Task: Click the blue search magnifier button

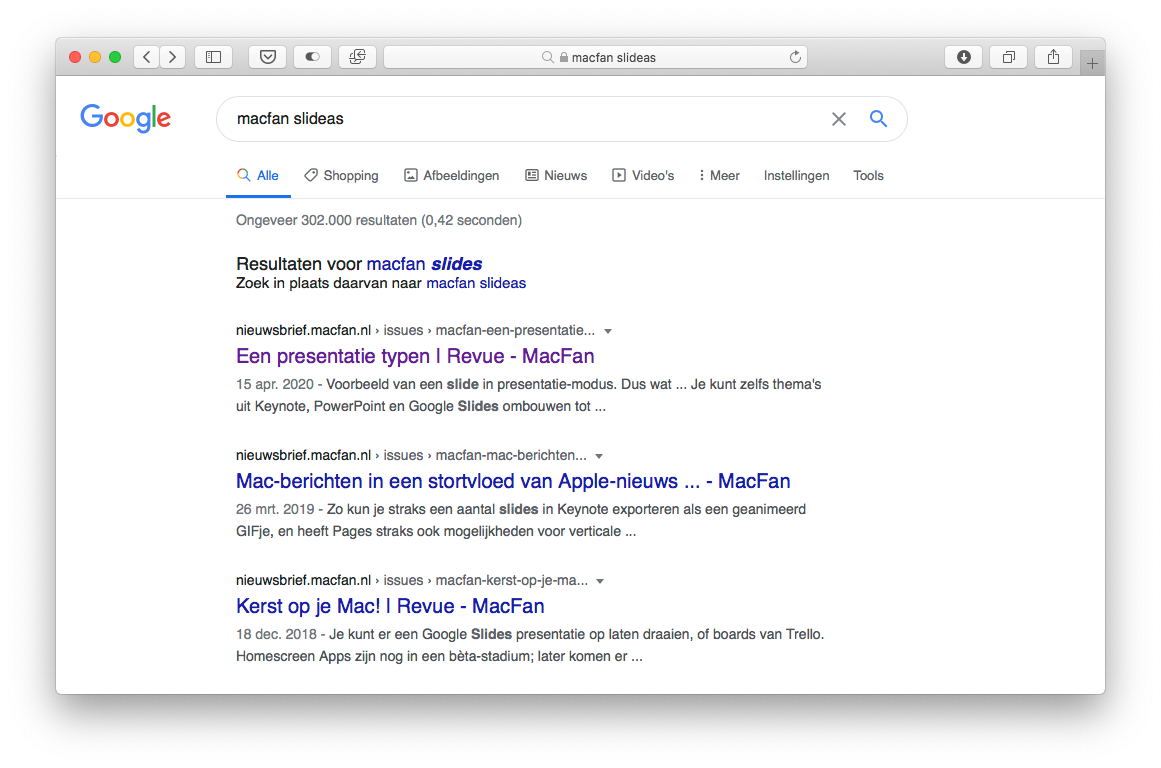Action: 878,118
